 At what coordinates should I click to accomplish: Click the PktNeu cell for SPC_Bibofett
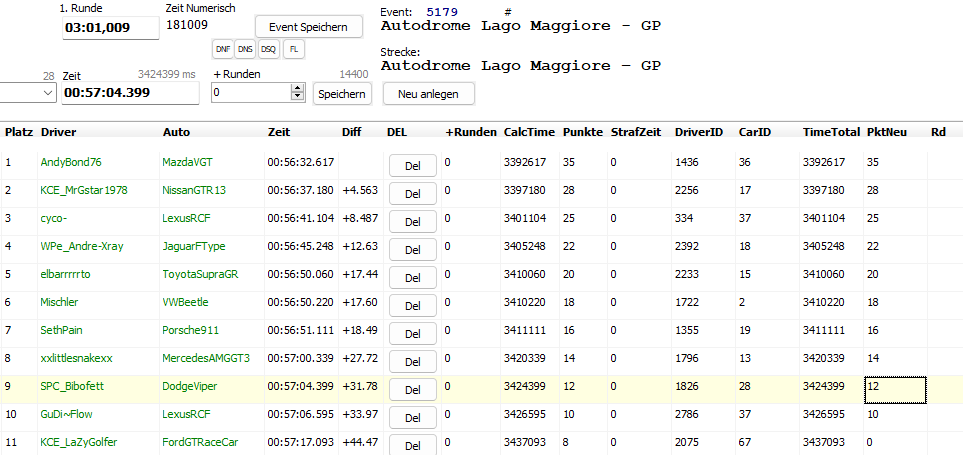(x=895, y=386)
